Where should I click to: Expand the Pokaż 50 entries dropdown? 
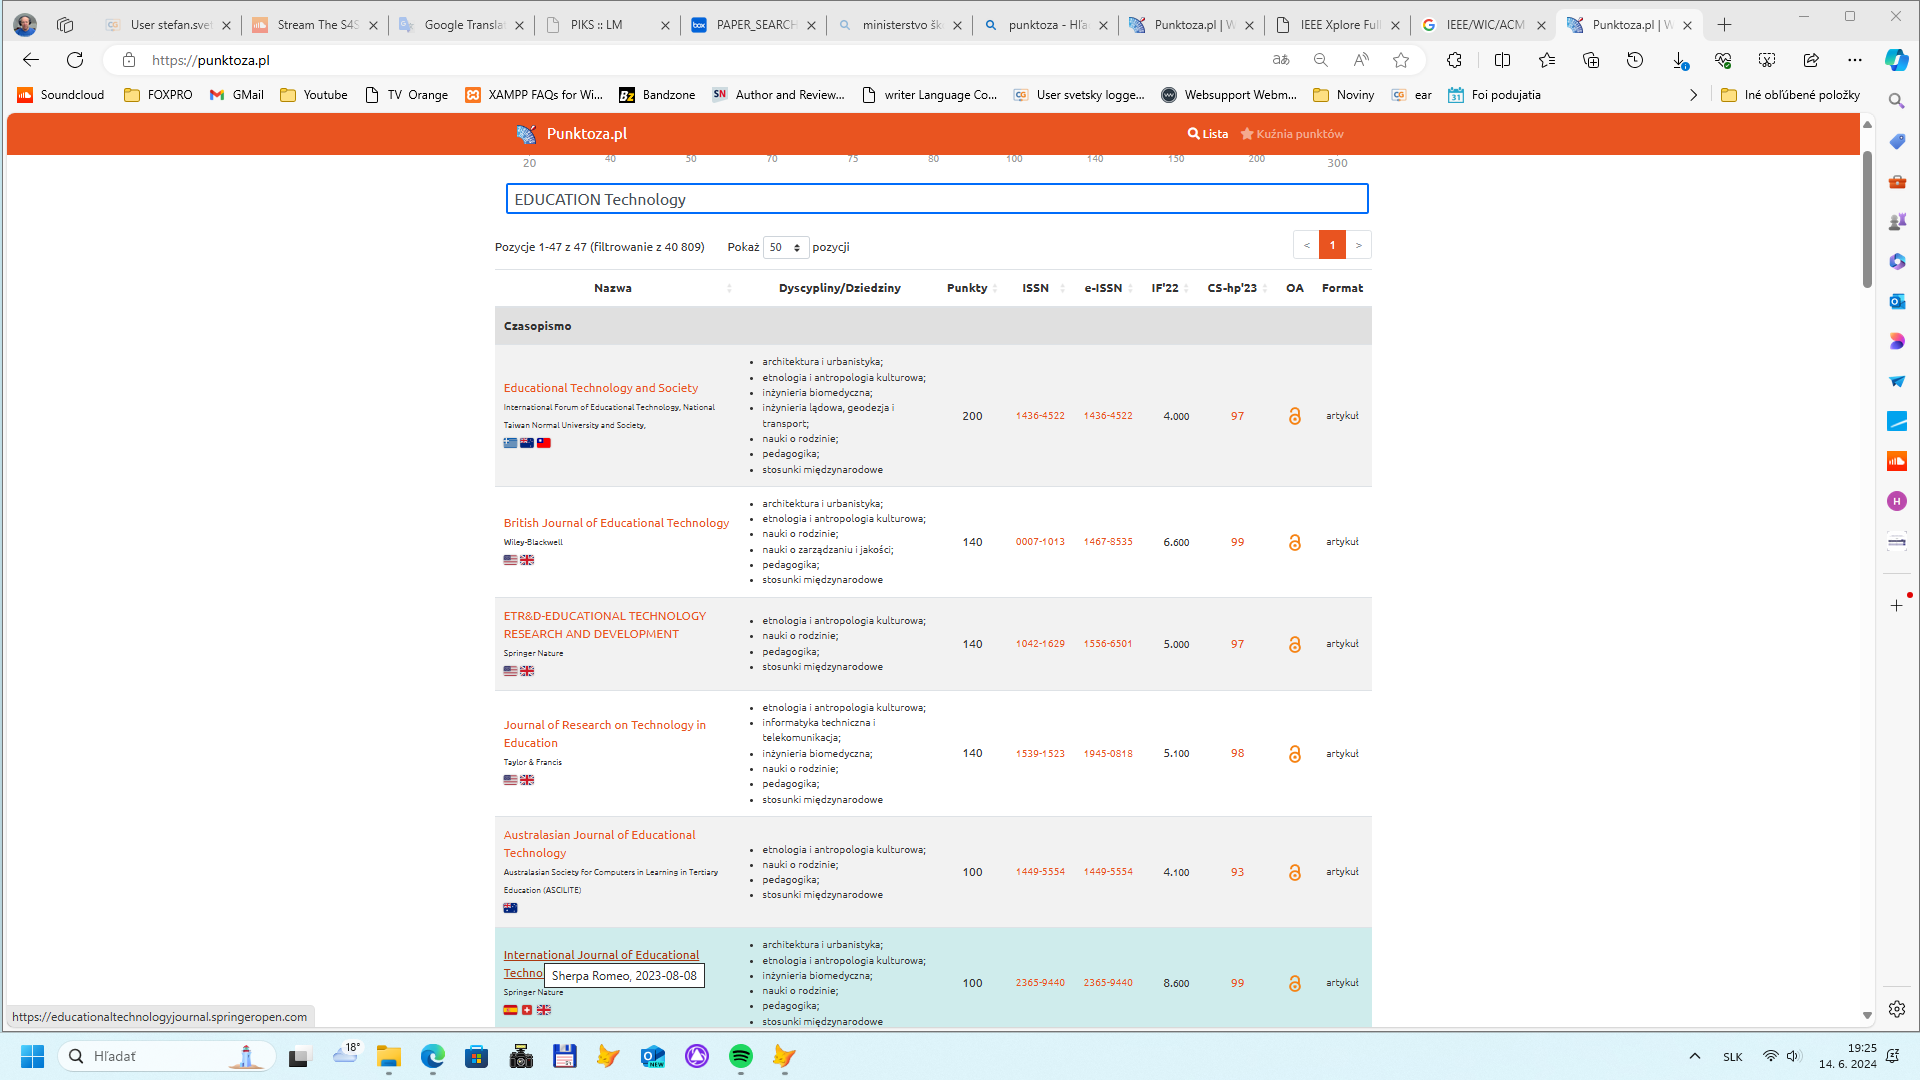[x=785, y=247]
